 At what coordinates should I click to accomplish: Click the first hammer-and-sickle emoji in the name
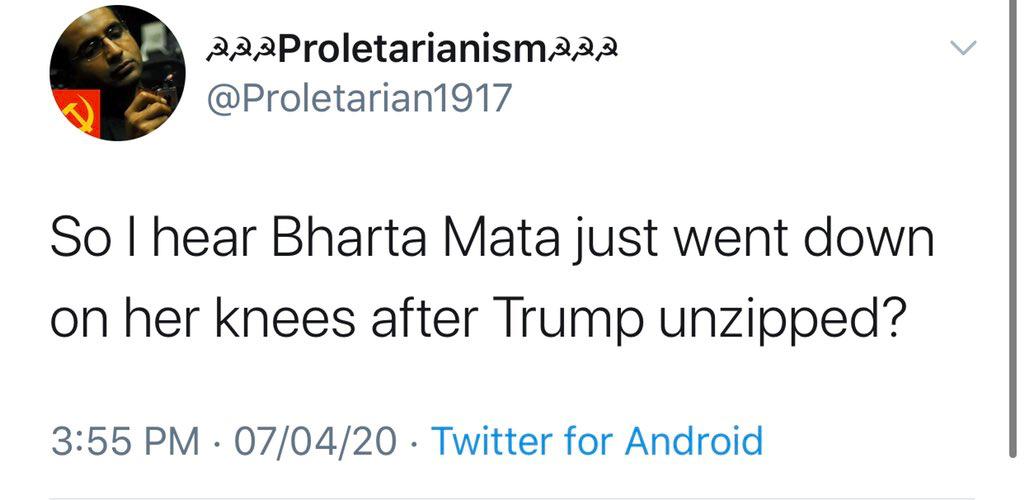214,49
